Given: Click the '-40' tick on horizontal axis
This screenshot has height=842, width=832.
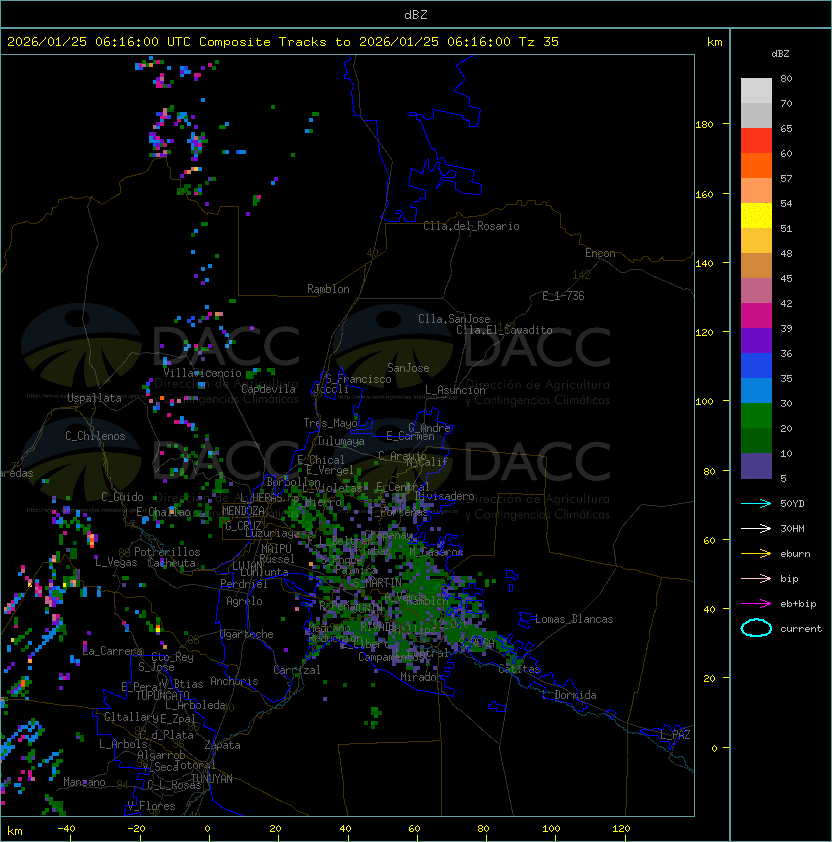Looking at the screenshot, I should click(66, 829).
